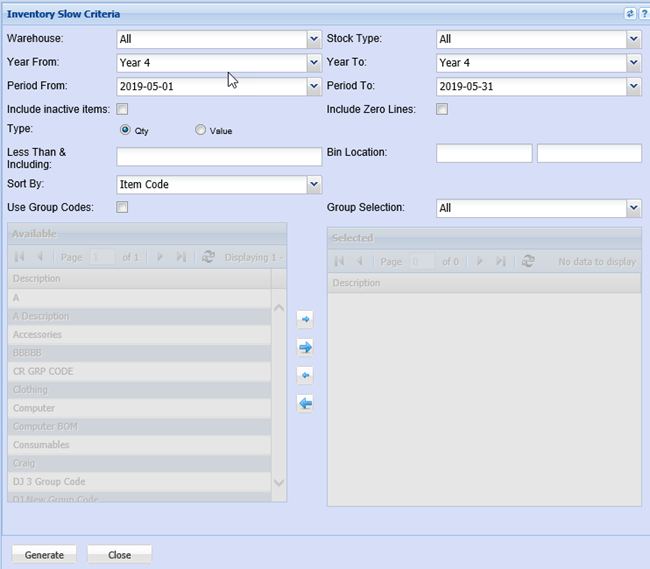This screenshot has height=569, width=650.
Task: Expand the Stock Type dropdown
Action: pyautogui.click(x=634, y=39)
